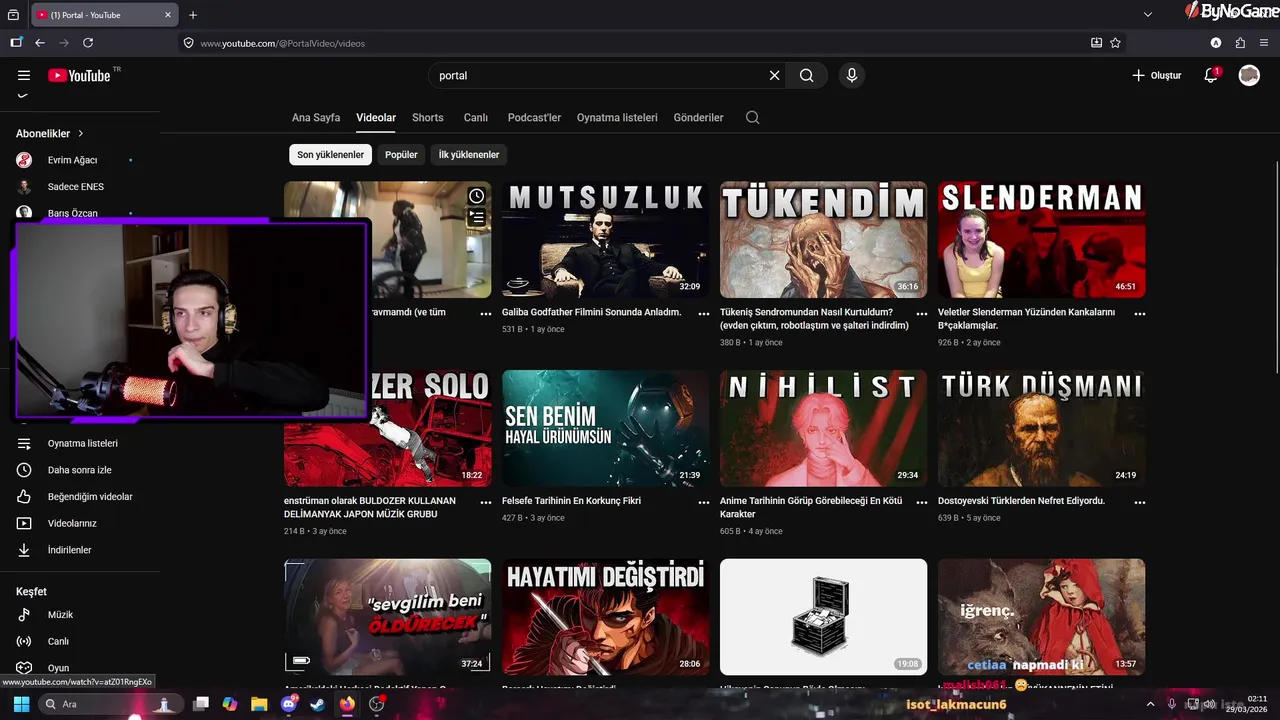
Task: Play the MUTSUZLUK Godfather thumbnail
Action: 605,239
